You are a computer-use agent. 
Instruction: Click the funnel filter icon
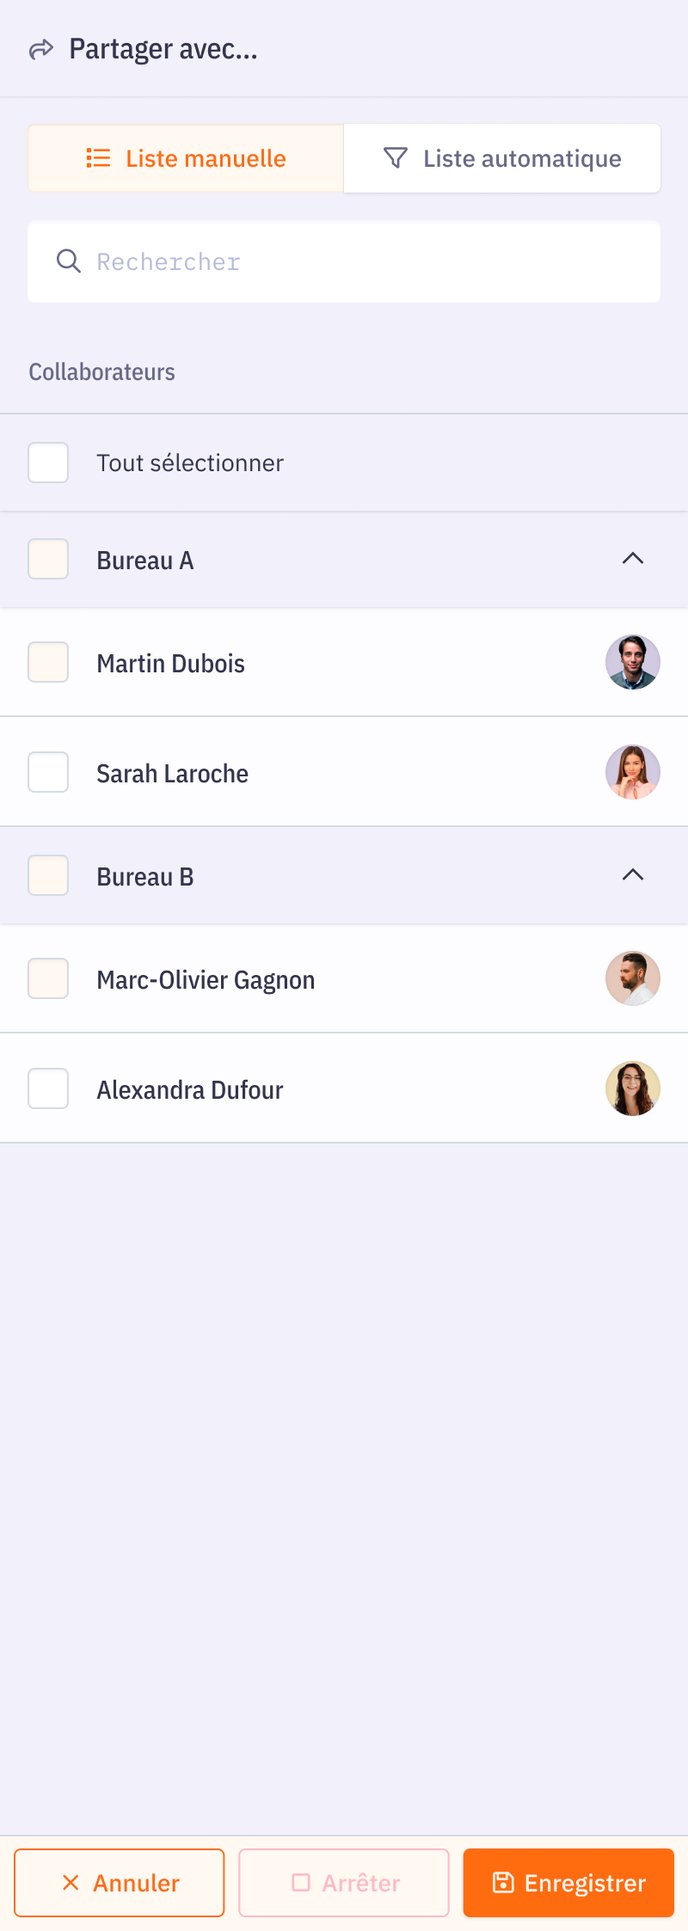(396, 158)
